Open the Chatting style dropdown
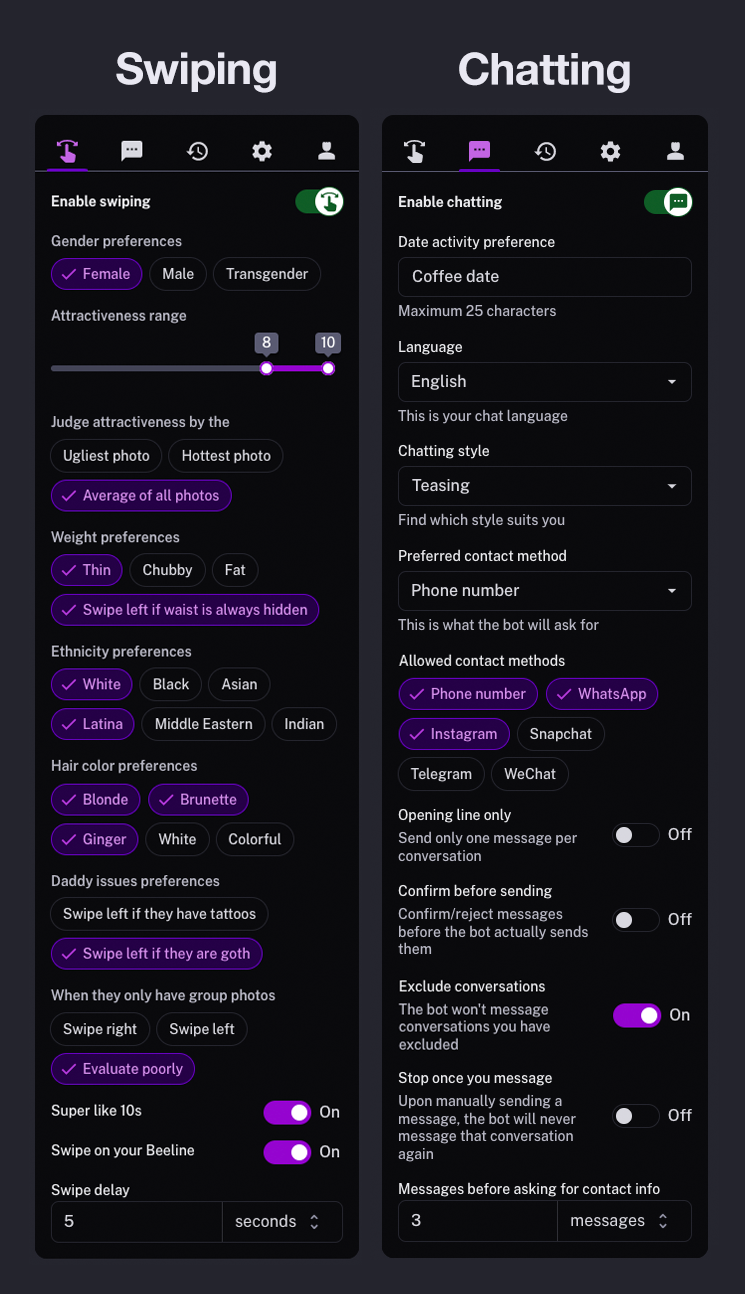 tap(544, 486)
